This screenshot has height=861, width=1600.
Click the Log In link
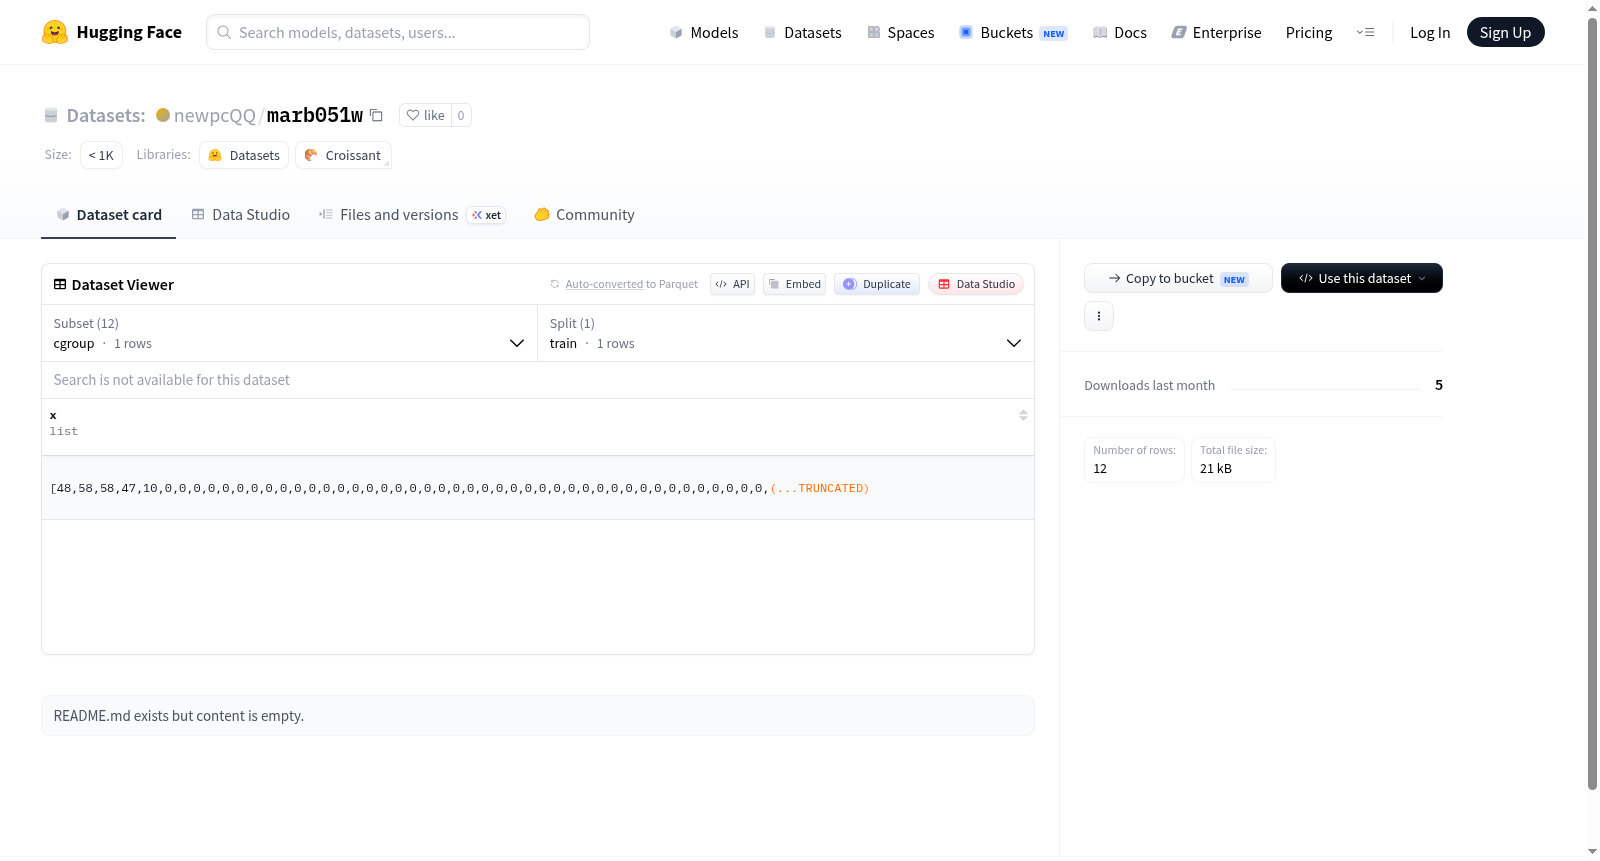point(1430,32)
